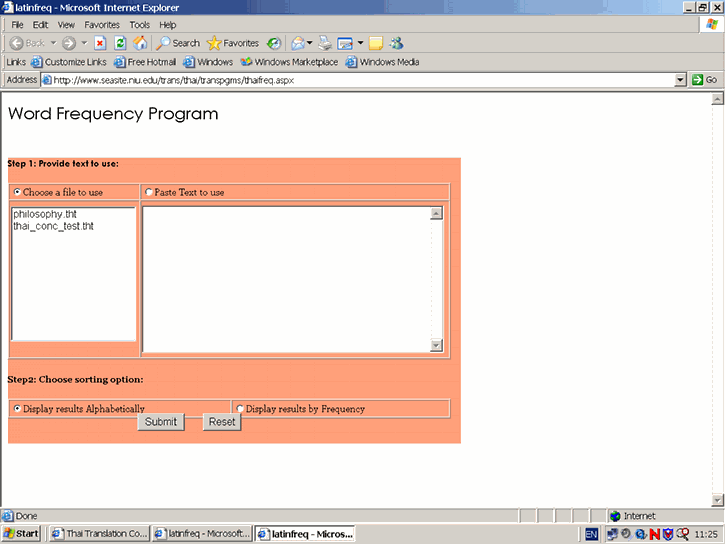
Task: Click the page scrollbar up arrow
Action: click(x=718, y=99)
